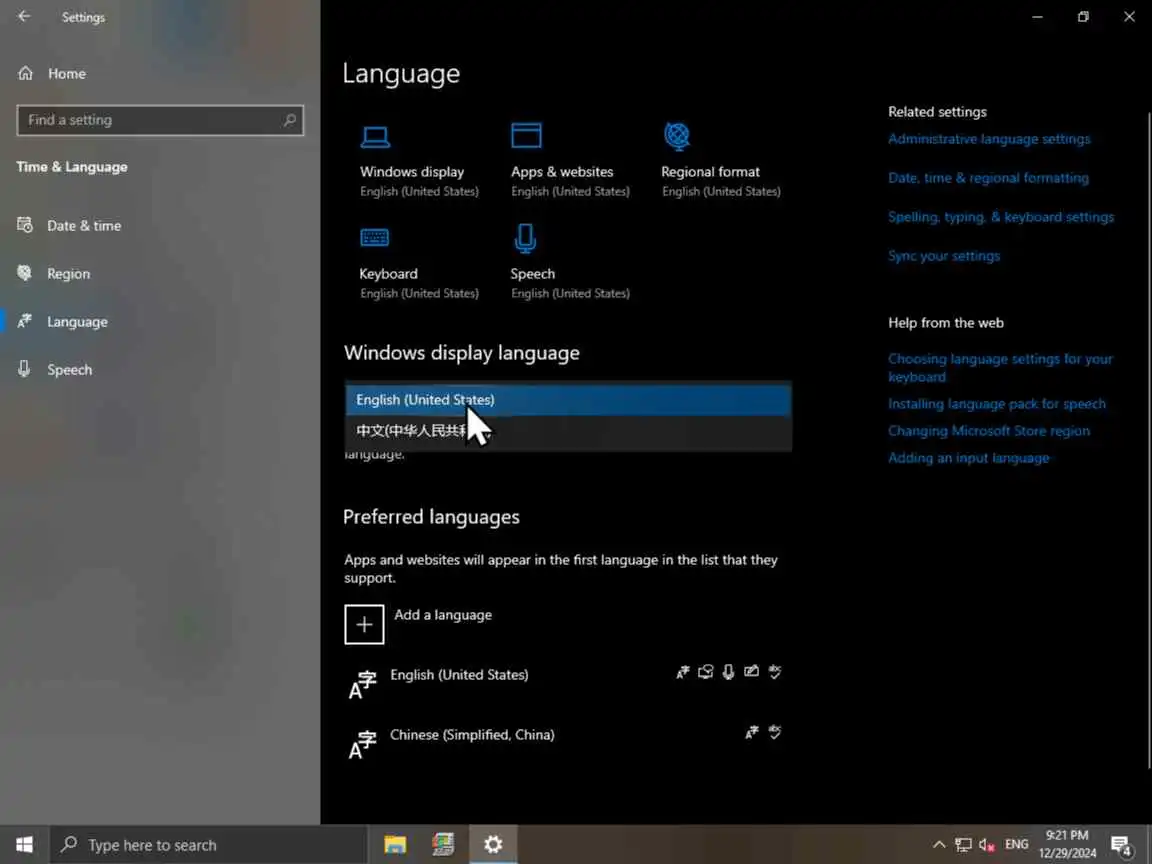Open the taskbar app next to File Explorer
The image size is (1152, 864).
click(x=443, y=845)
